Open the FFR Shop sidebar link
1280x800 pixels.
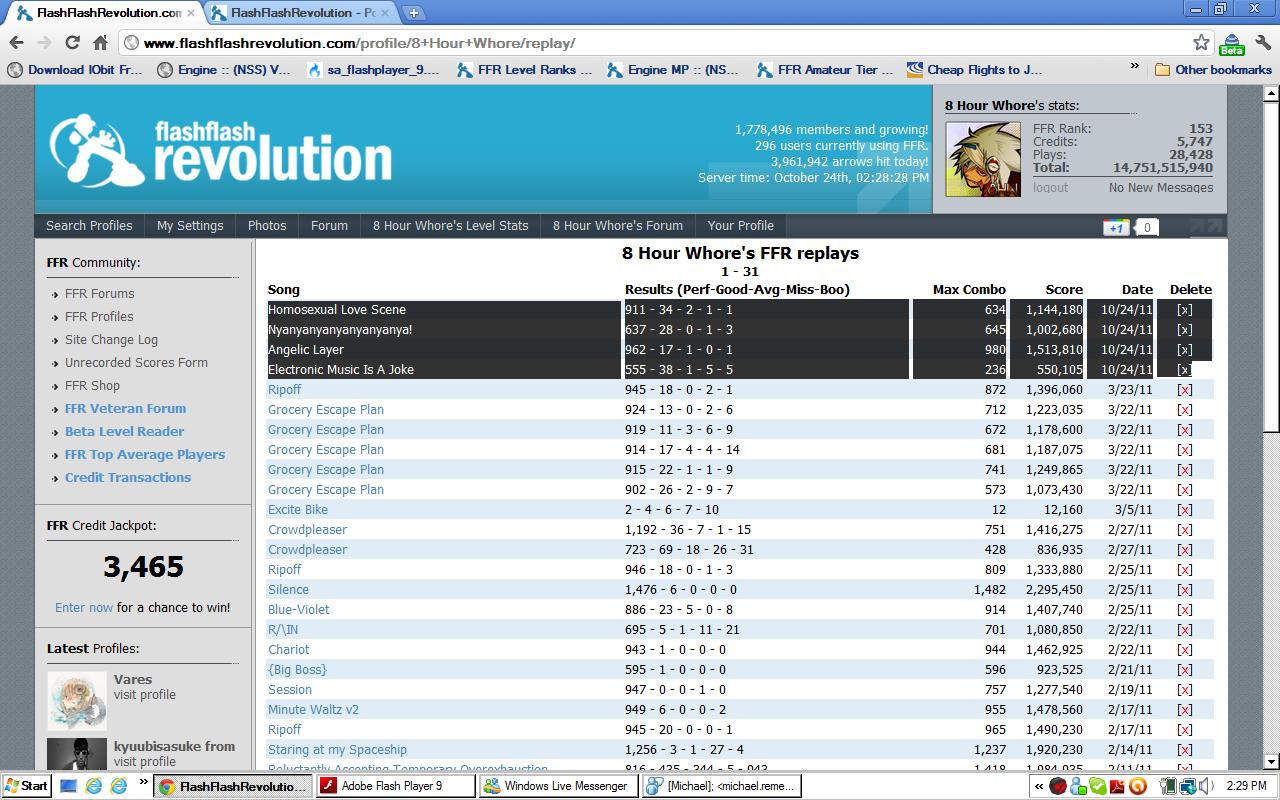(x=92, y=386)
